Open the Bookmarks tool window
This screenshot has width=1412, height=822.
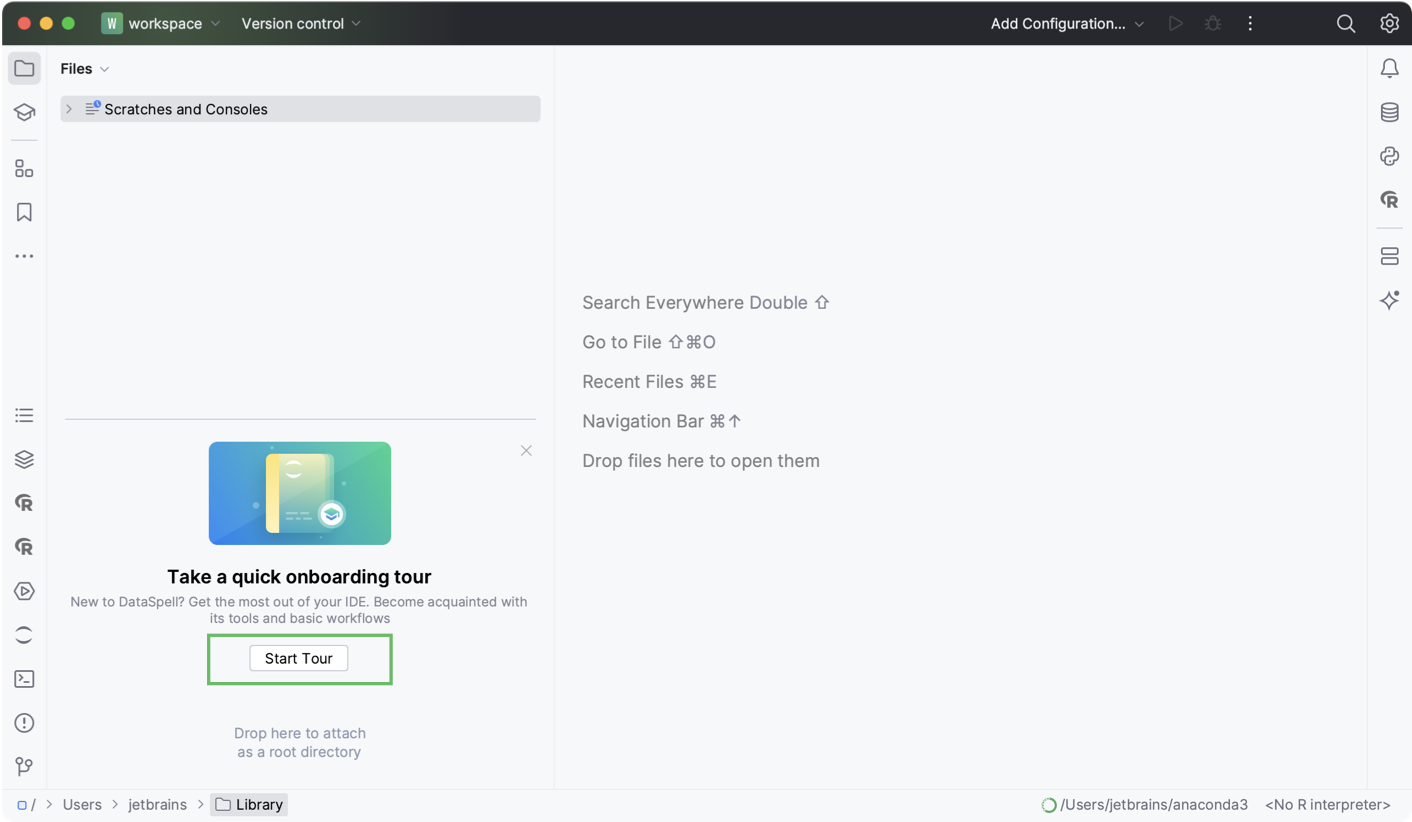(24, 212)
